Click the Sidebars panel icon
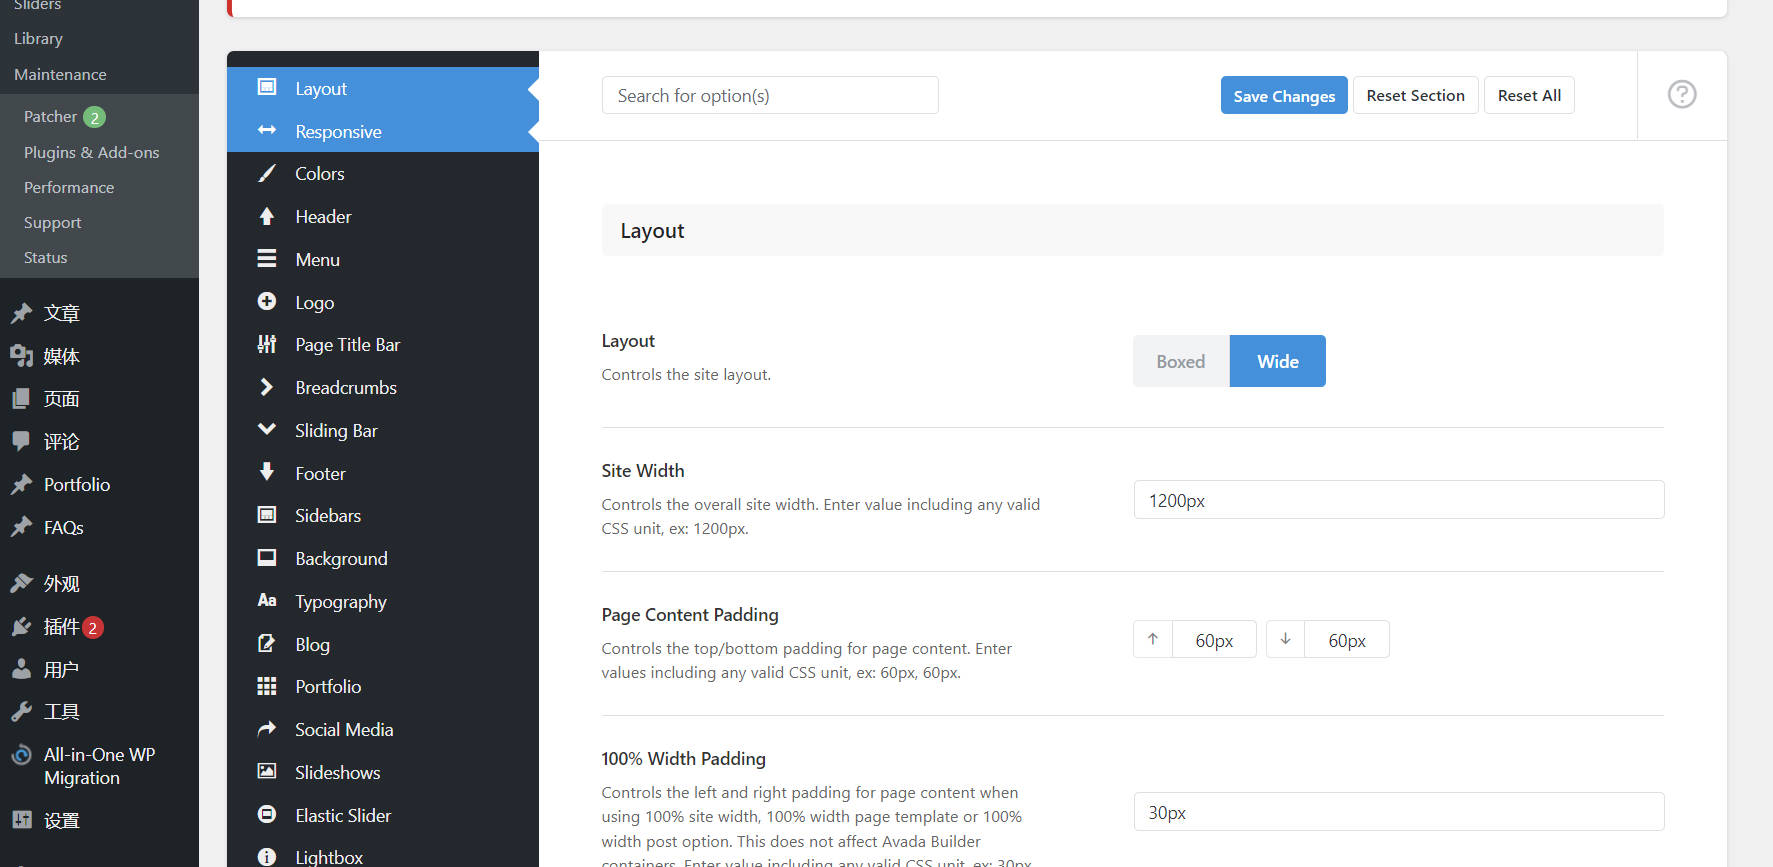The height and width of the screenshot is (867, 1773). point(267,515)
